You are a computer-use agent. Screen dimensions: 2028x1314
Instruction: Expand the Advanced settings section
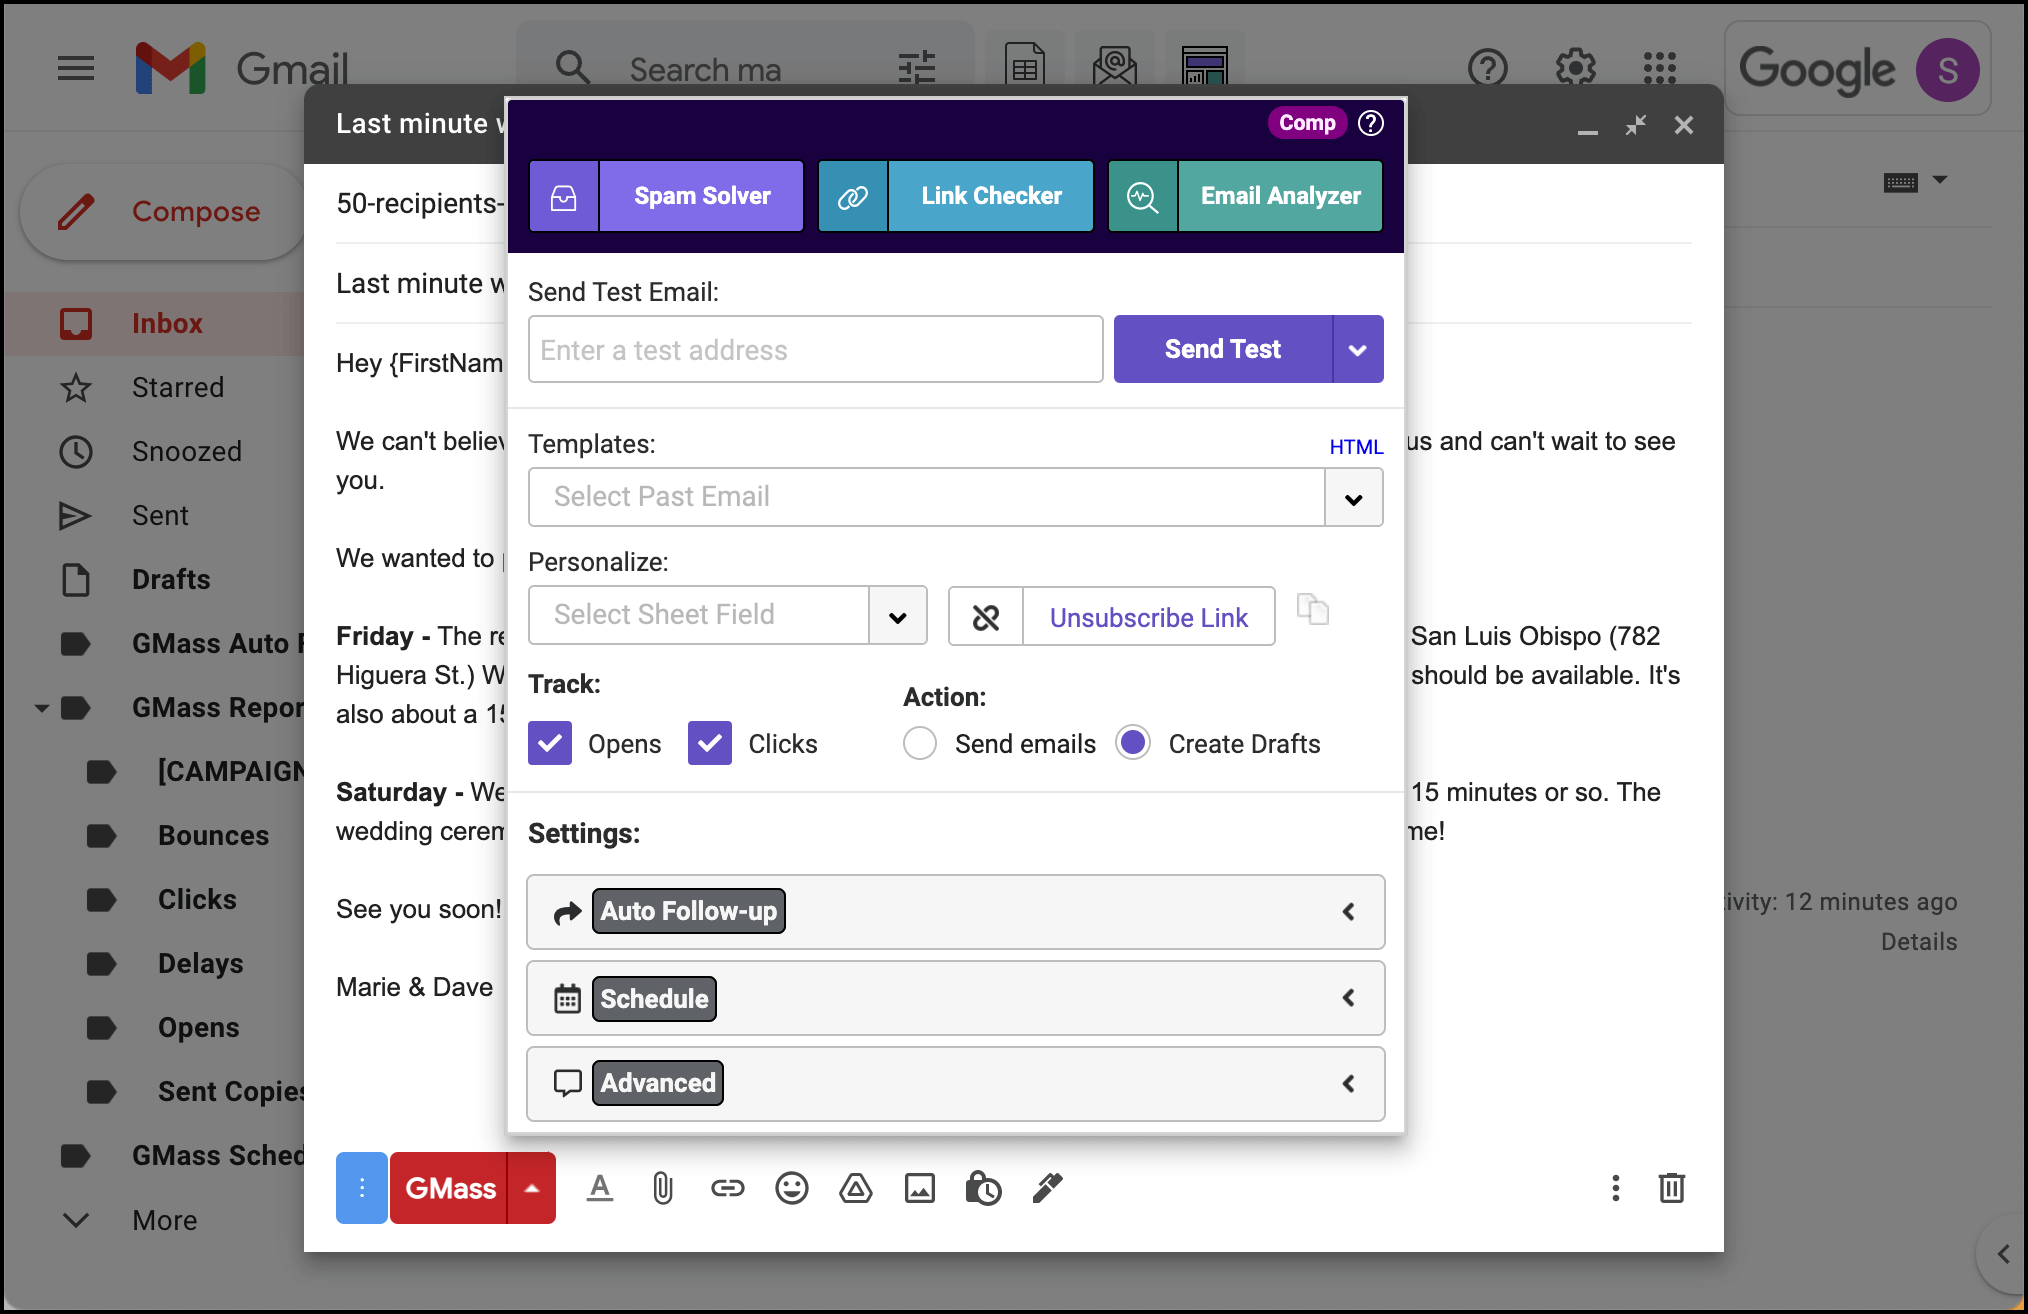(956, 1084)
